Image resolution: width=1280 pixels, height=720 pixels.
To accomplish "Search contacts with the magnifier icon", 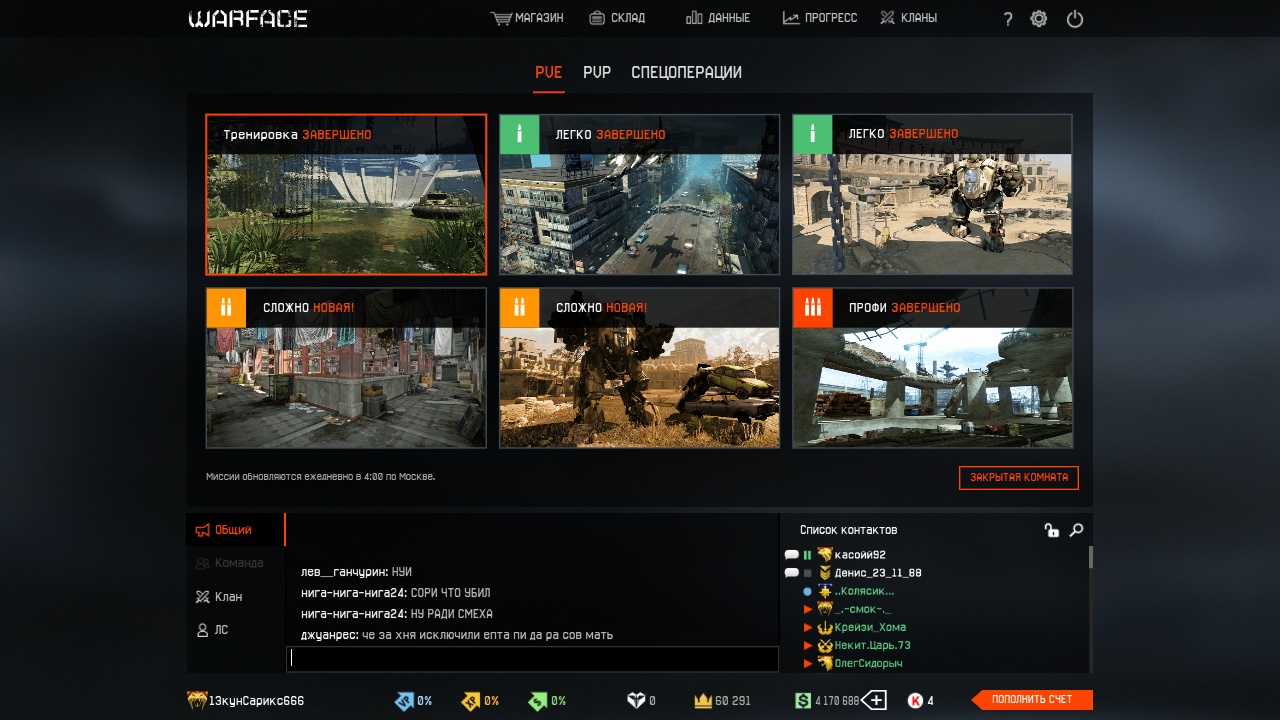I will 1076,530.
